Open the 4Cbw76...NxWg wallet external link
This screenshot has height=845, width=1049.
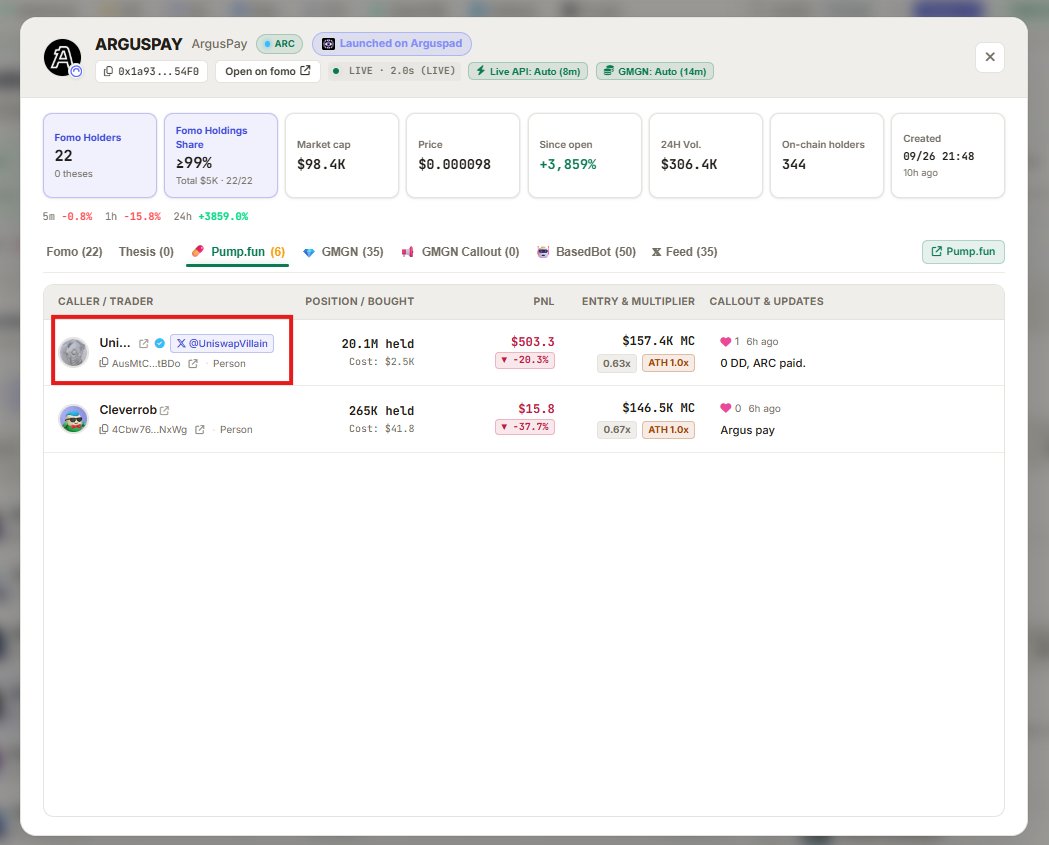(x=199, y=430)
